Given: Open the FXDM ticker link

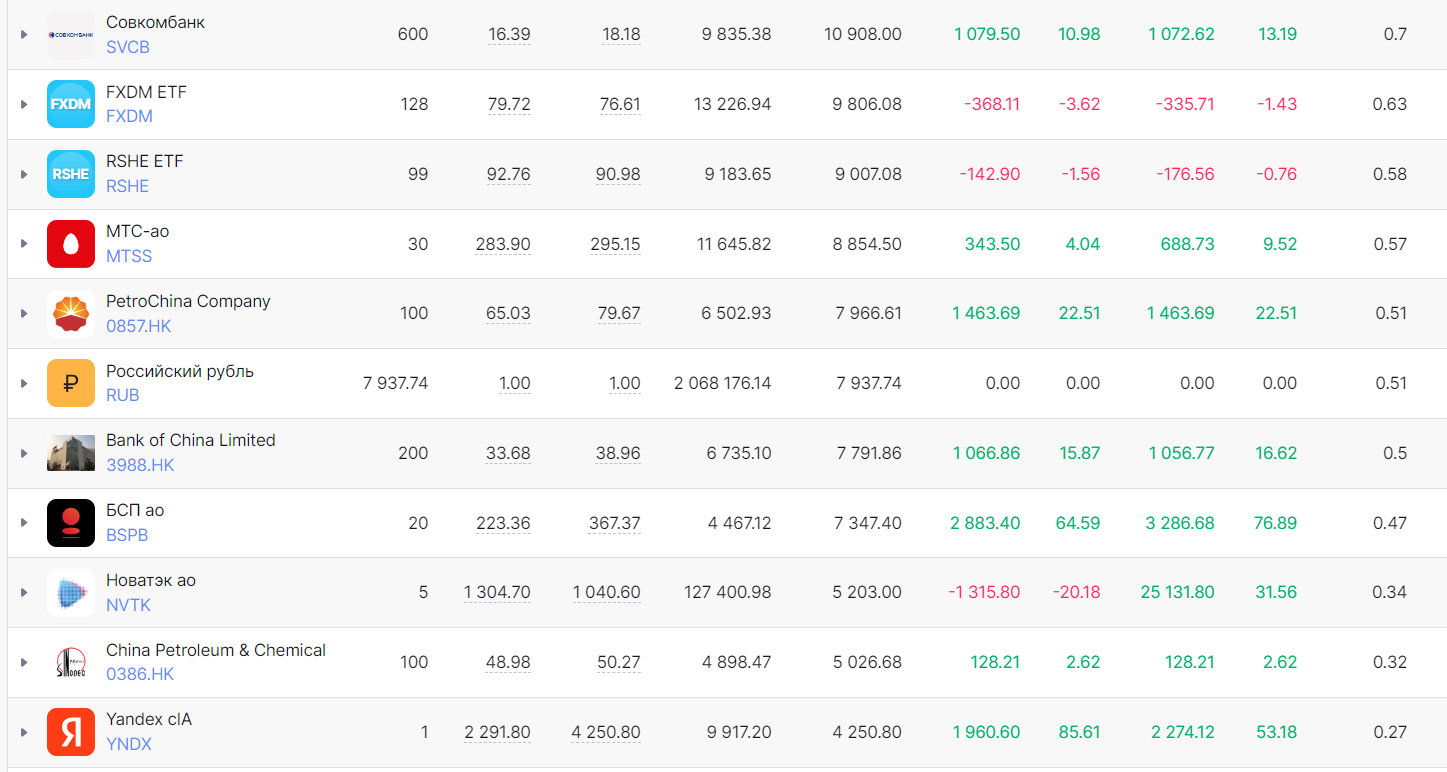Looking at the screenshot, I should click(x=129, y=116).
